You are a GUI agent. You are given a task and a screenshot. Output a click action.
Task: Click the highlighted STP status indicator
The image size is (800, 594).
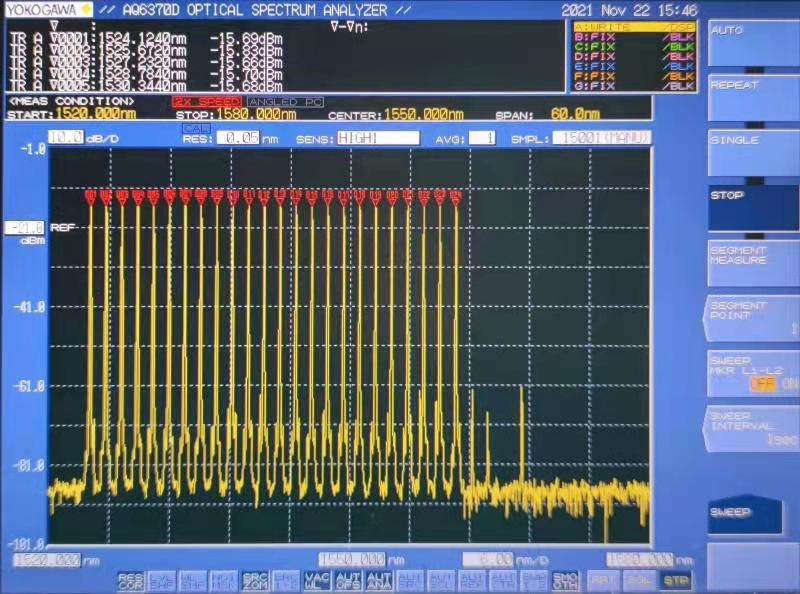[676, 581]
